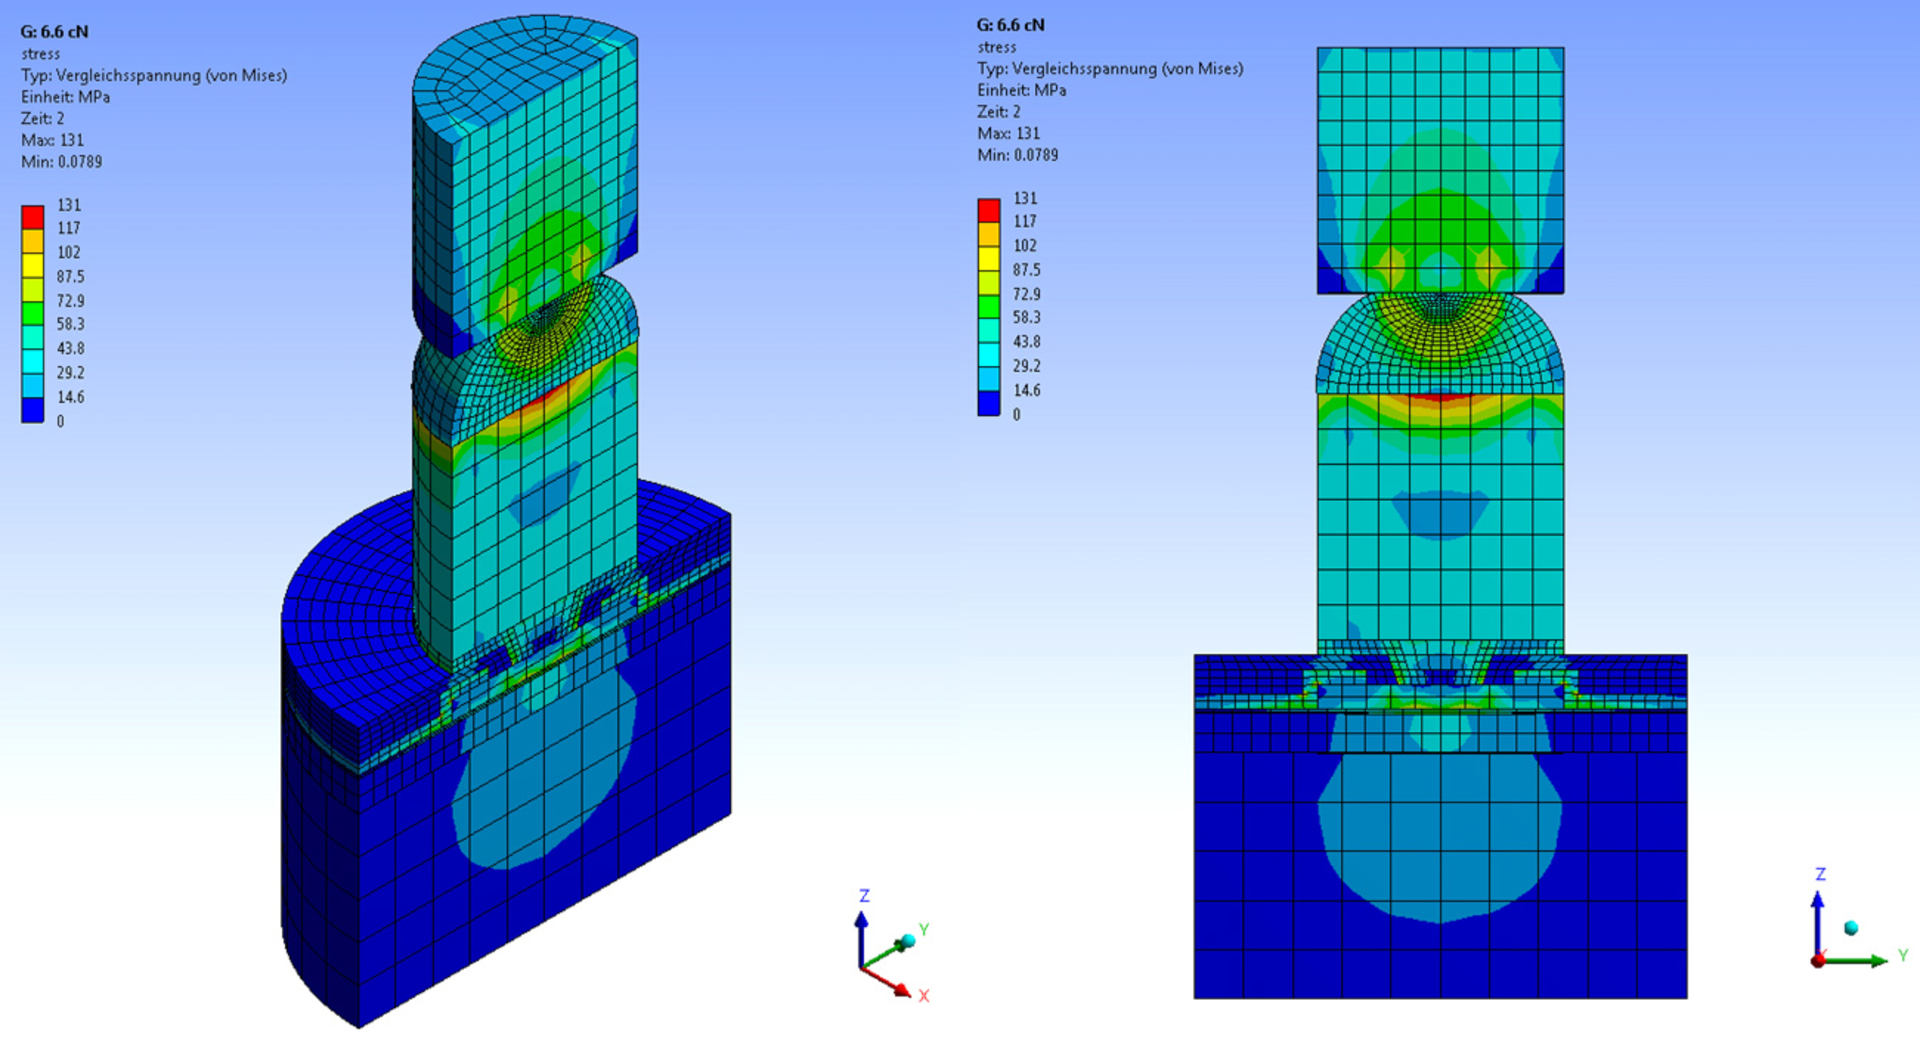
Task: Click the cyan isometric view ball beside the left triad
Action: tap(908, 938)
